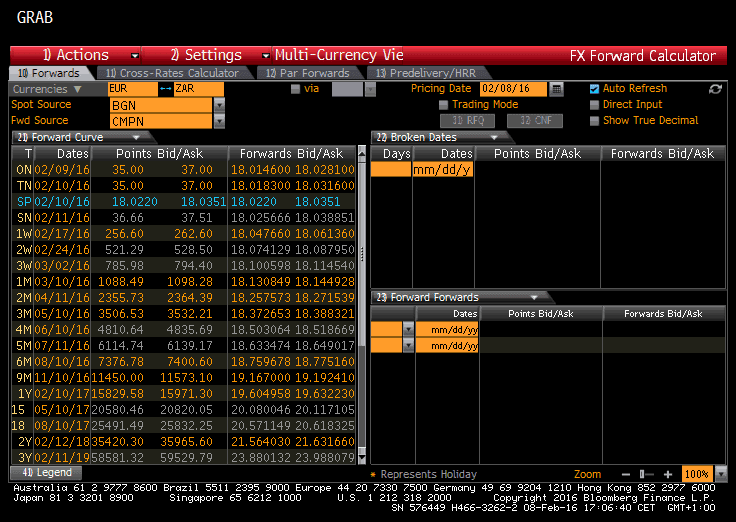Open first Forward Forwards tenor dropdown
This screenshot has height=522, width=736.
click(x=408, y=330)
